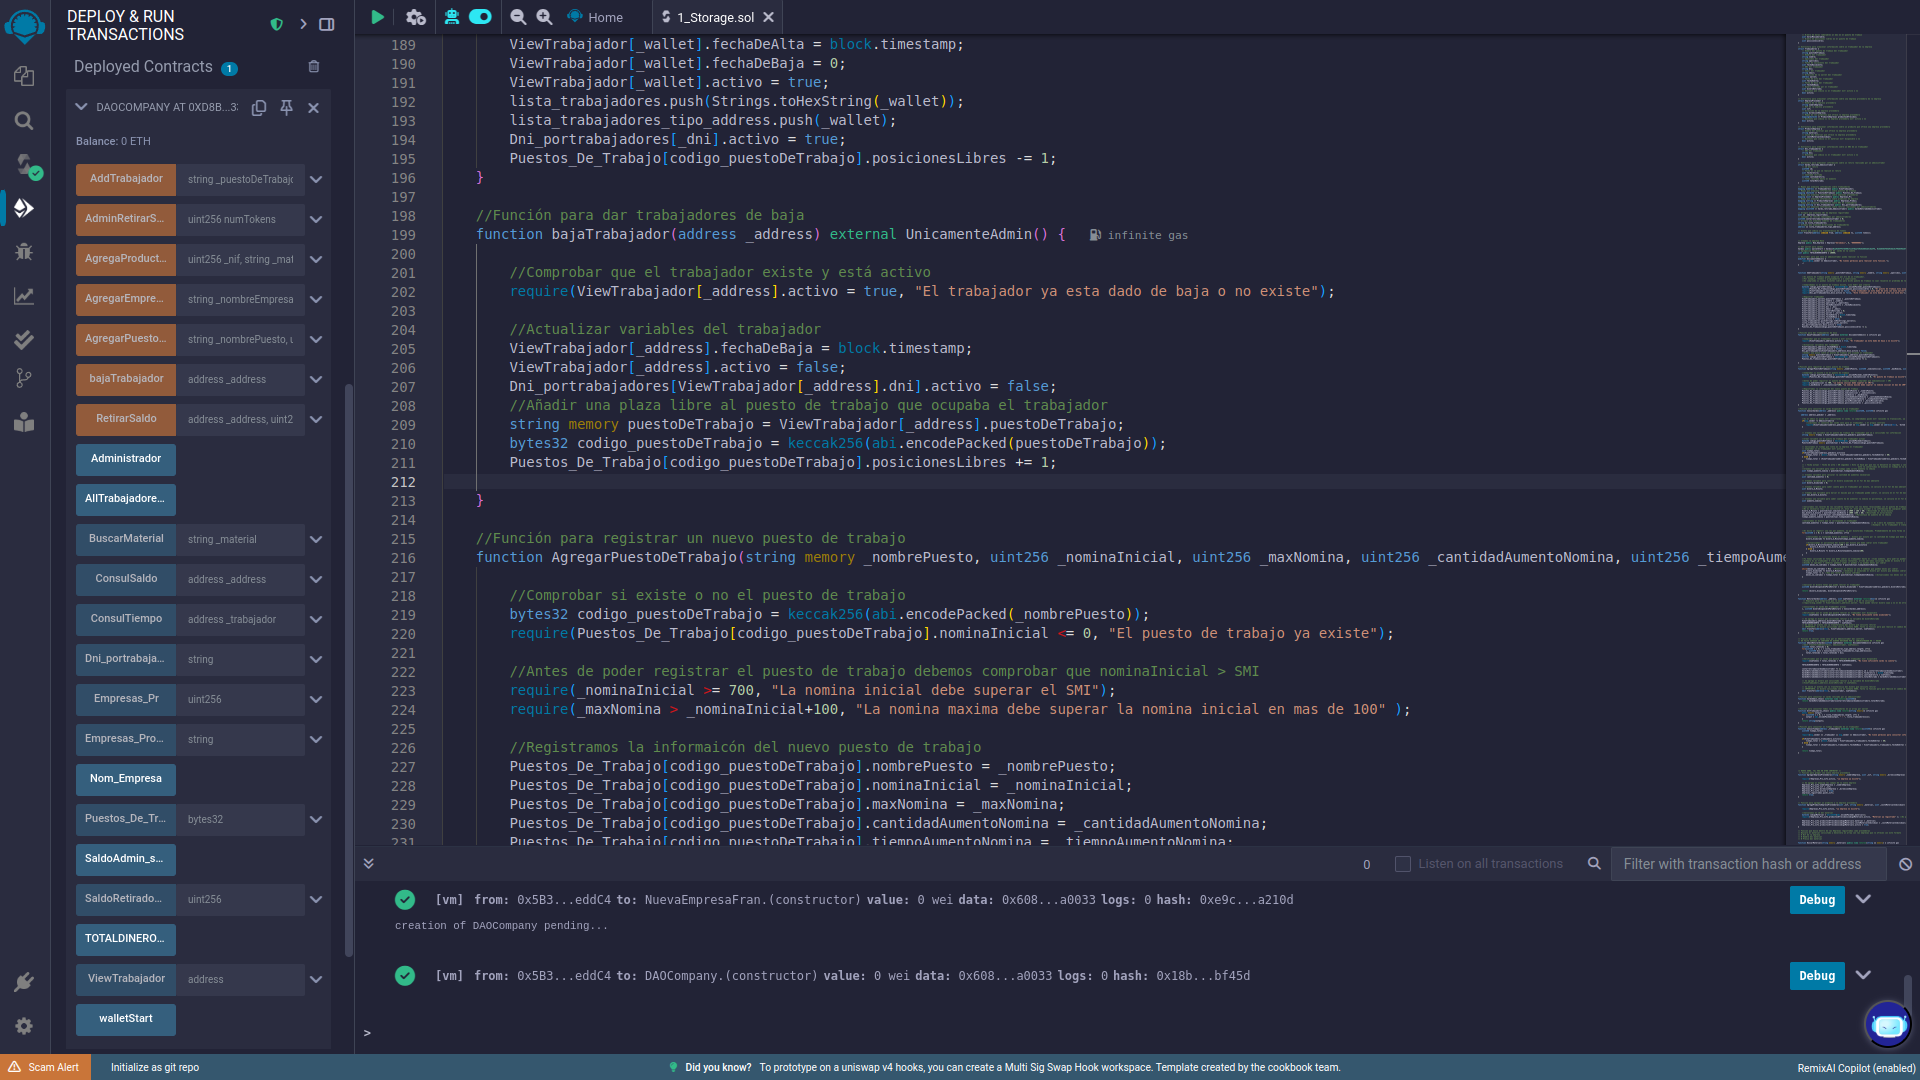Switch to the Home tab
The height and width of the screenshot is (1080, 1920).
(596, 17)
